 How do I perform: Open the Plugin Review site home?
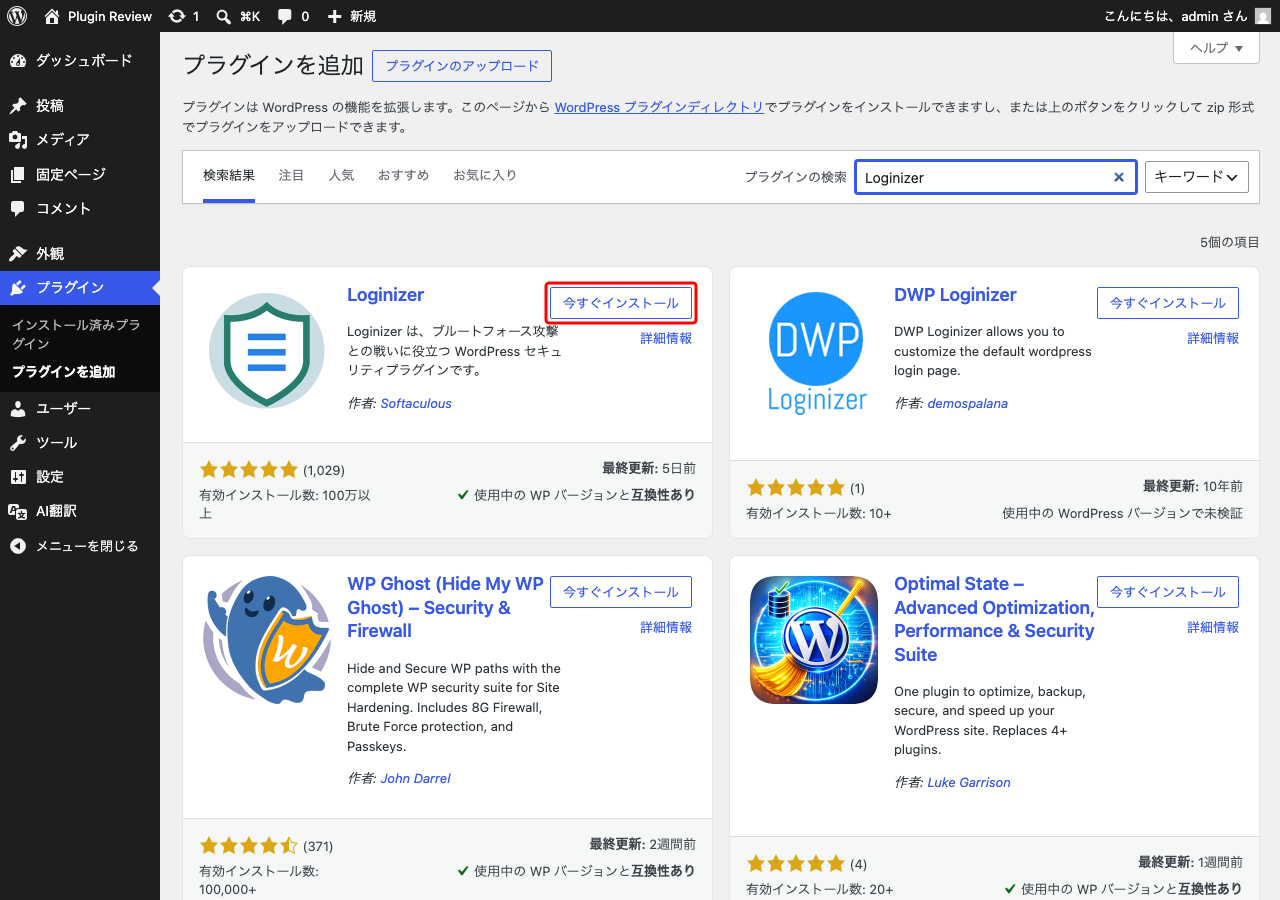pyautogui.click(x=98, y=16)
